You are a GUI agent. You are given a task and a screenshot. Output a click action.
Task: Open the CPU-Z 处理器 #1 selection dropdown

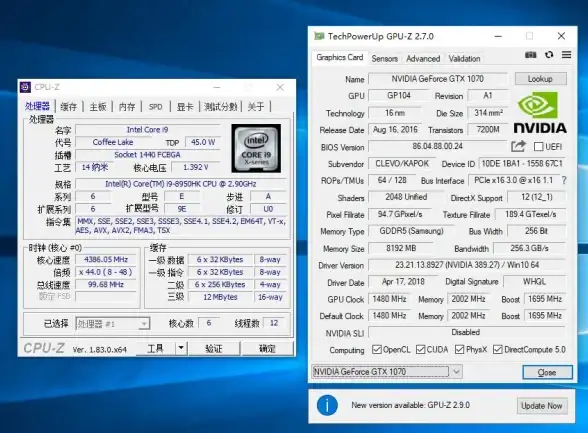tap(113, 324)
